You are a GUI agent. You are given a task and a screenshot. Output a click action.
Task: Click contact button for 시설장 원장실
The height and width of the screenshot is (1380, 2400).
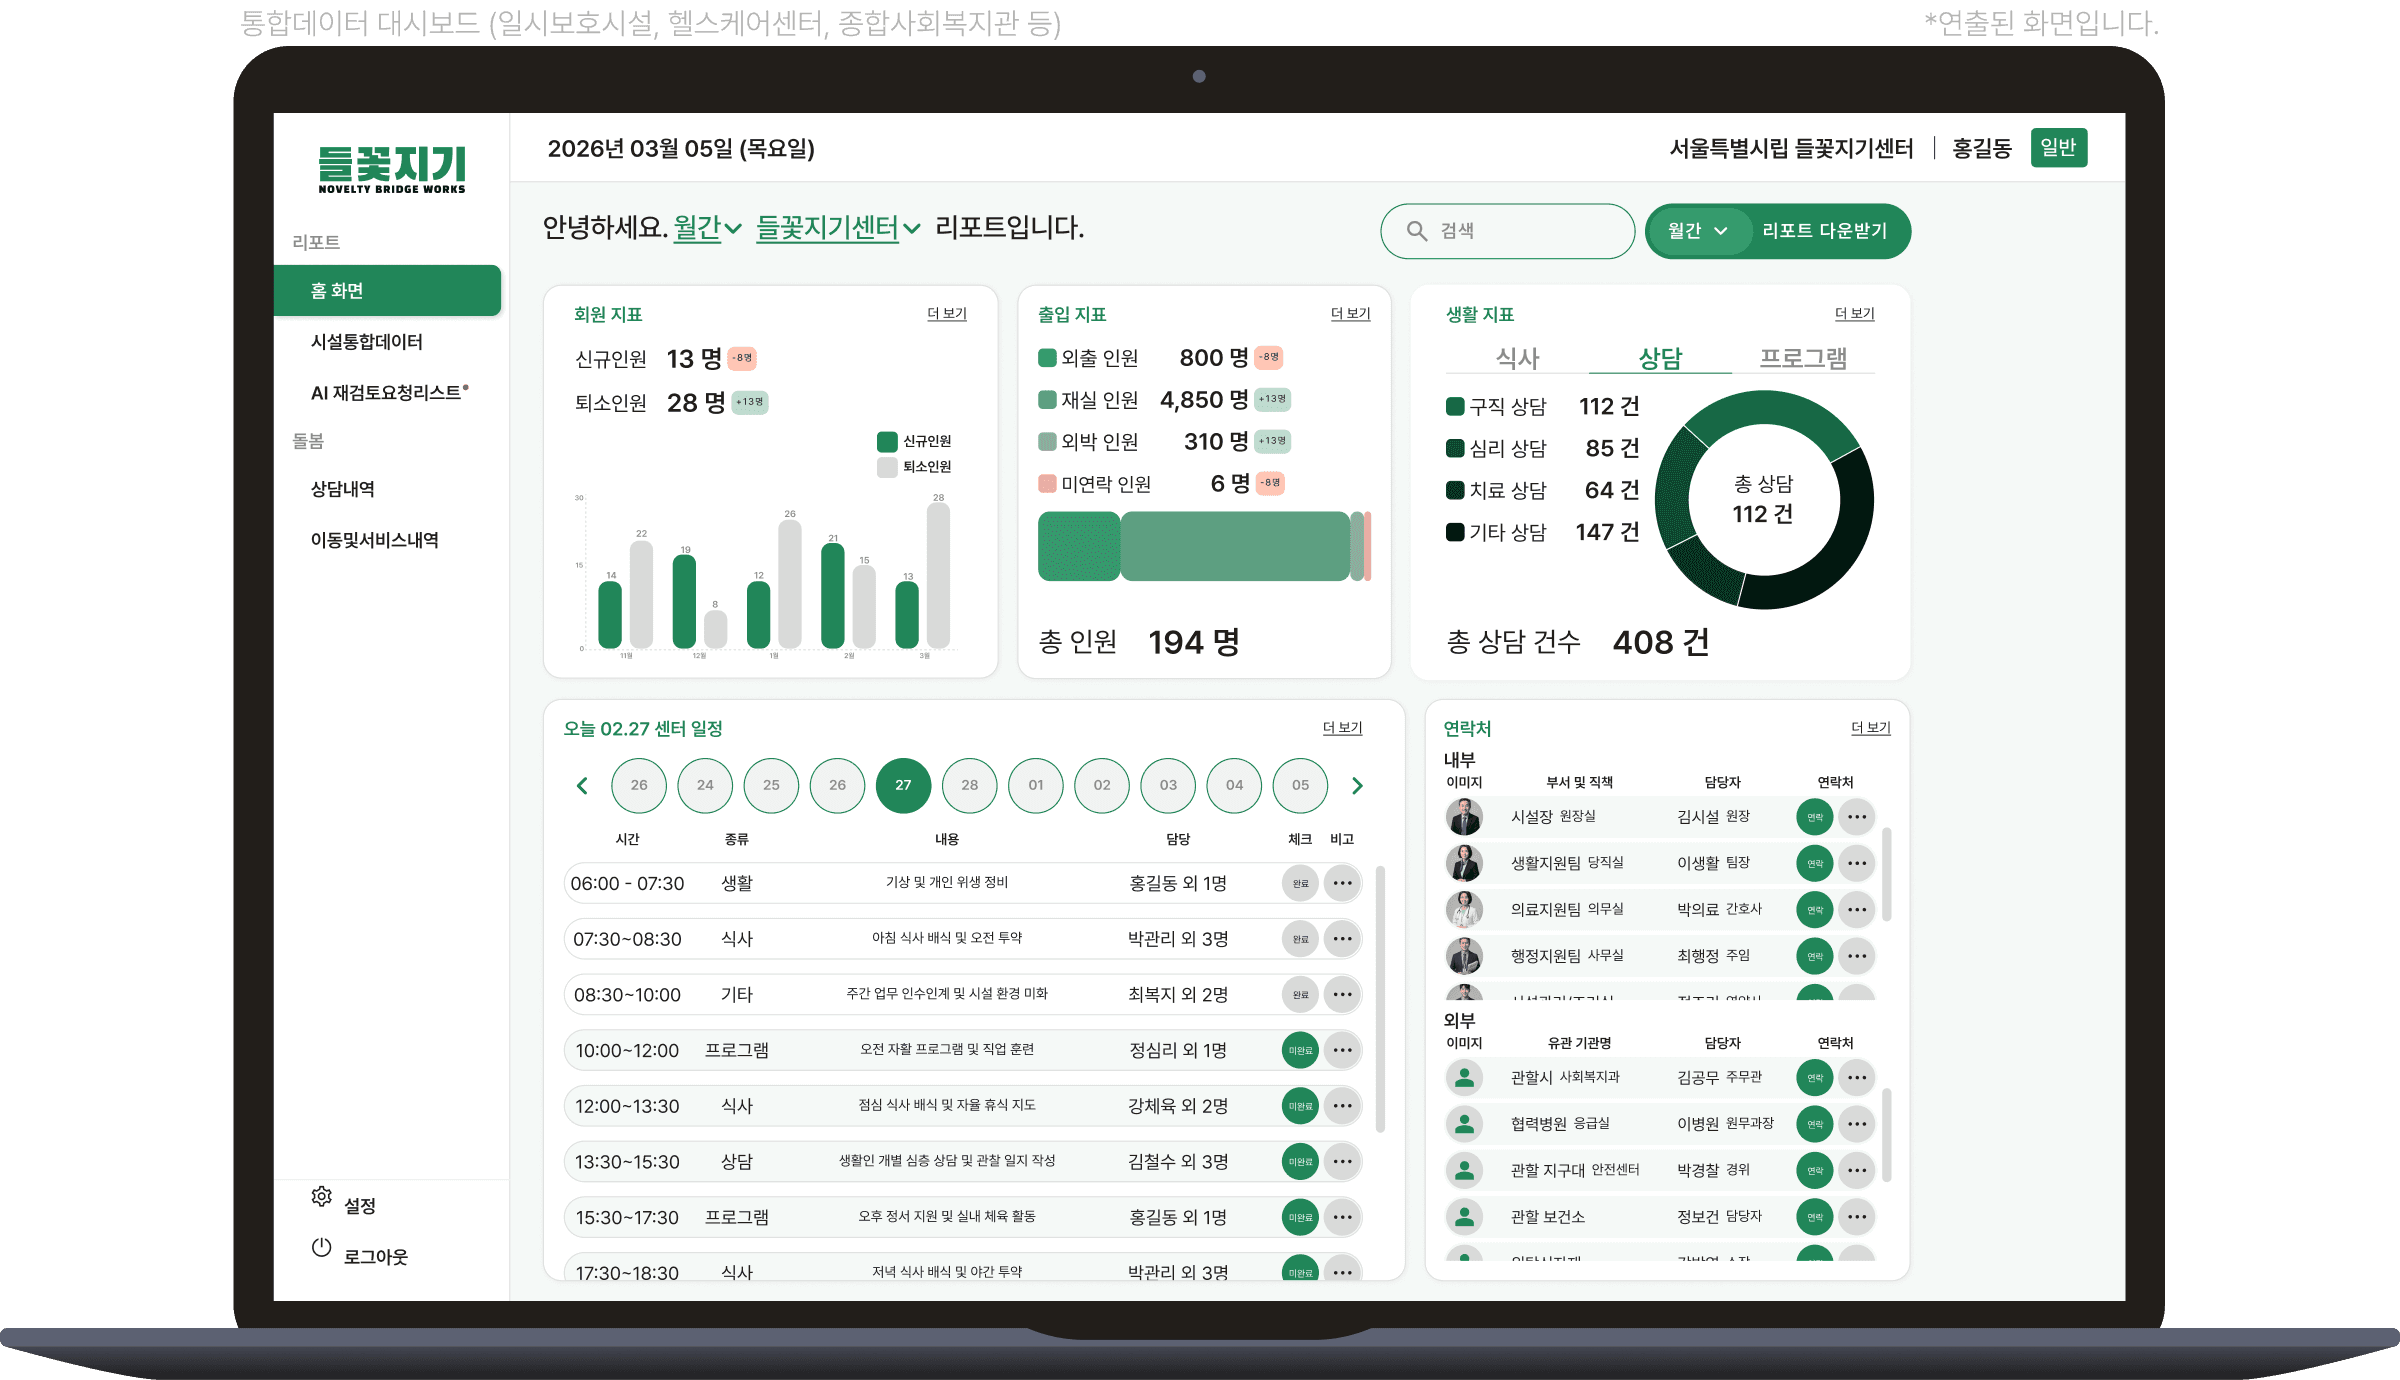[1814, 817]
